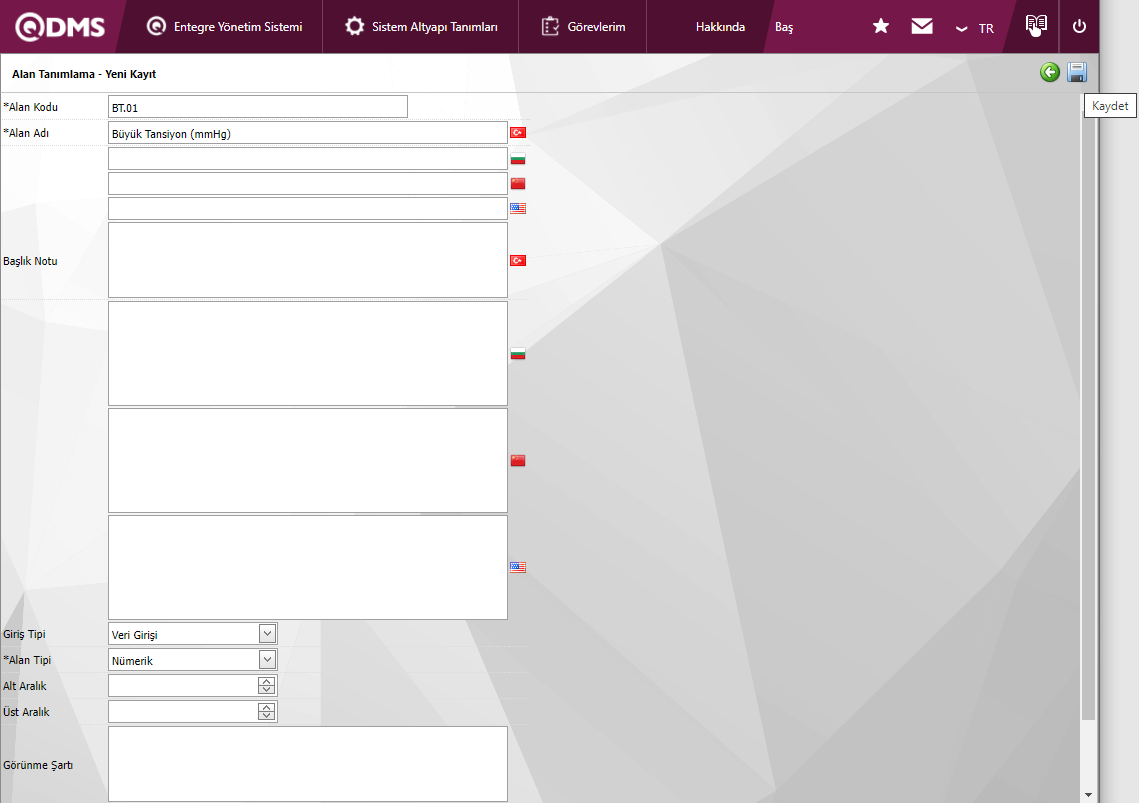The height and width of the screenshot is (803, 1139).
Task: Open favorites star icon
Action: (880, 26)
